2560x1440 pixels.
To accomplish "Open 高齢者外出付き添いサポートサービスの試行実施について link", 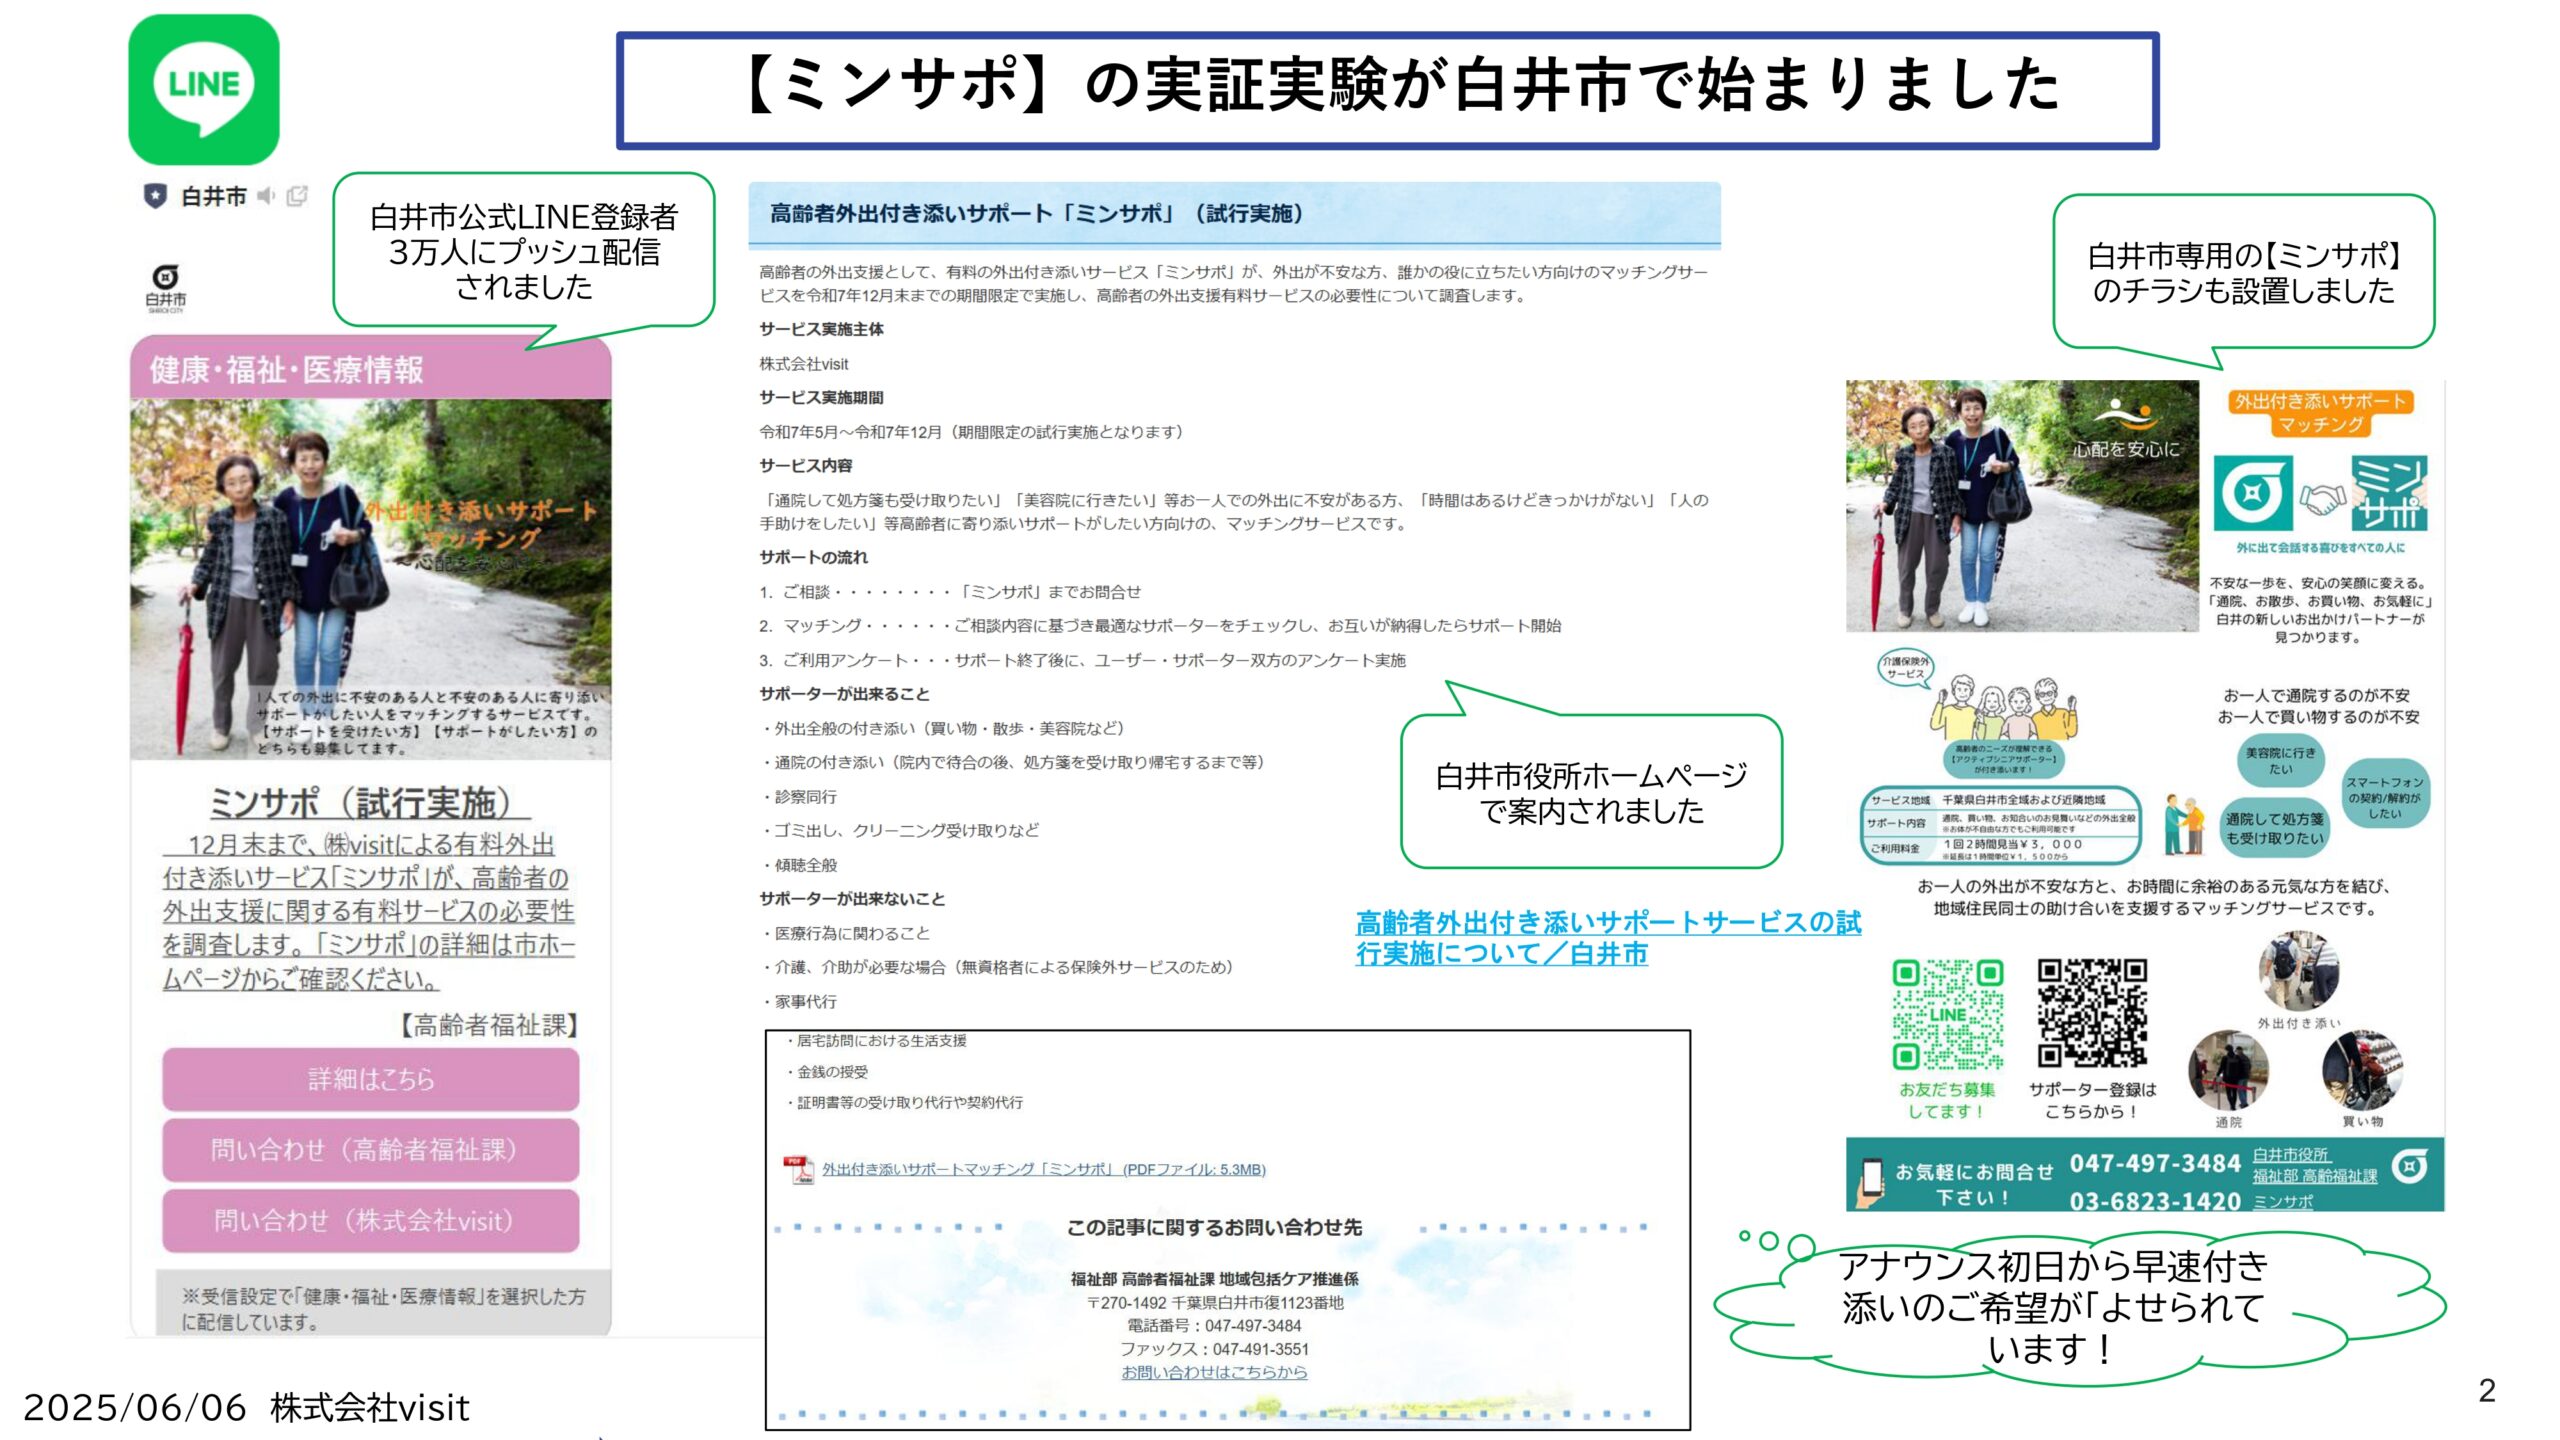I will [x=1608, y=937].
